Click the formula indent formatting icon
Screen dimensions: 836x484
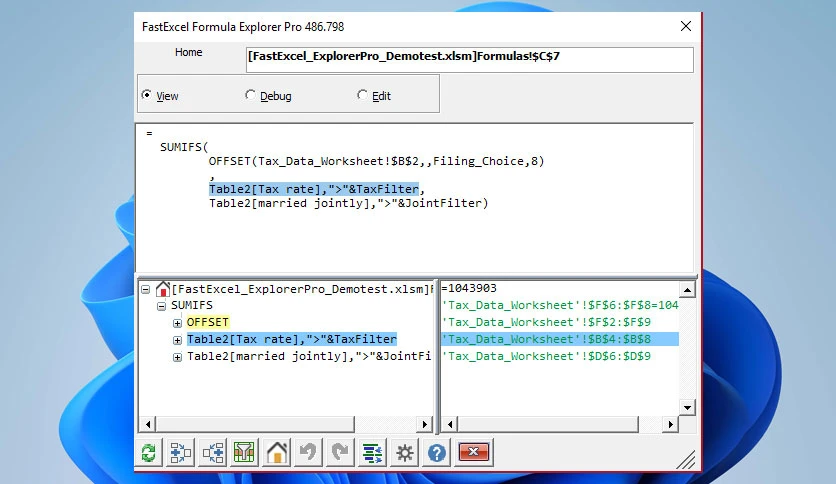[x=372, y=453]
